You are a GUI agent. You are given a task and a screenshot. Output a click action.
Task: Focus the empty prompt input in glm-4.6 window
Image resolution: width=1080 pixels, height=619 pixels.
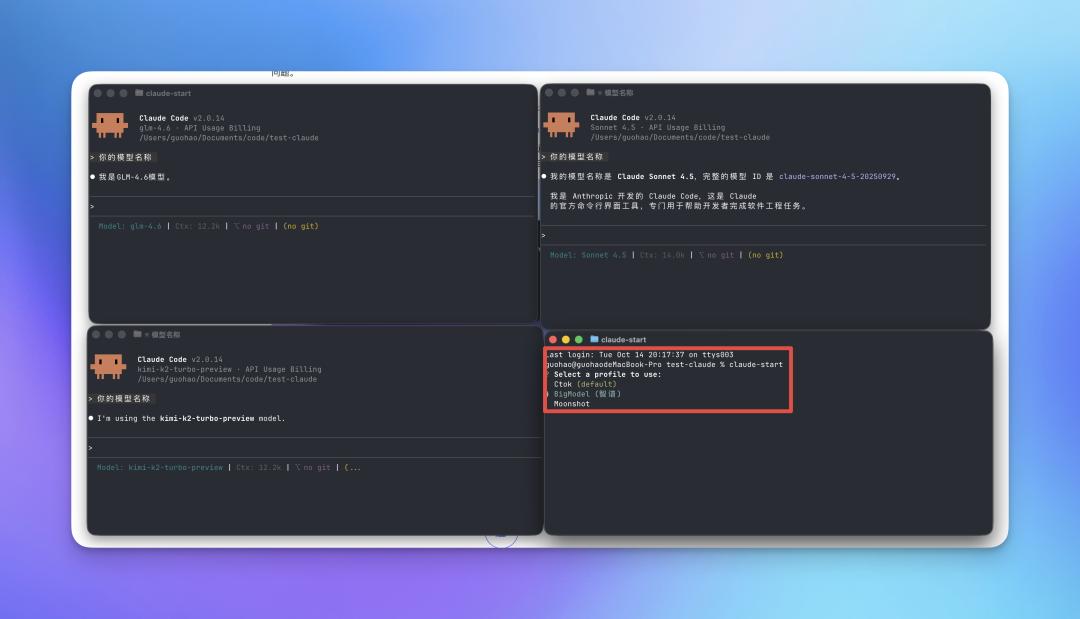click(x=313, y=207)
